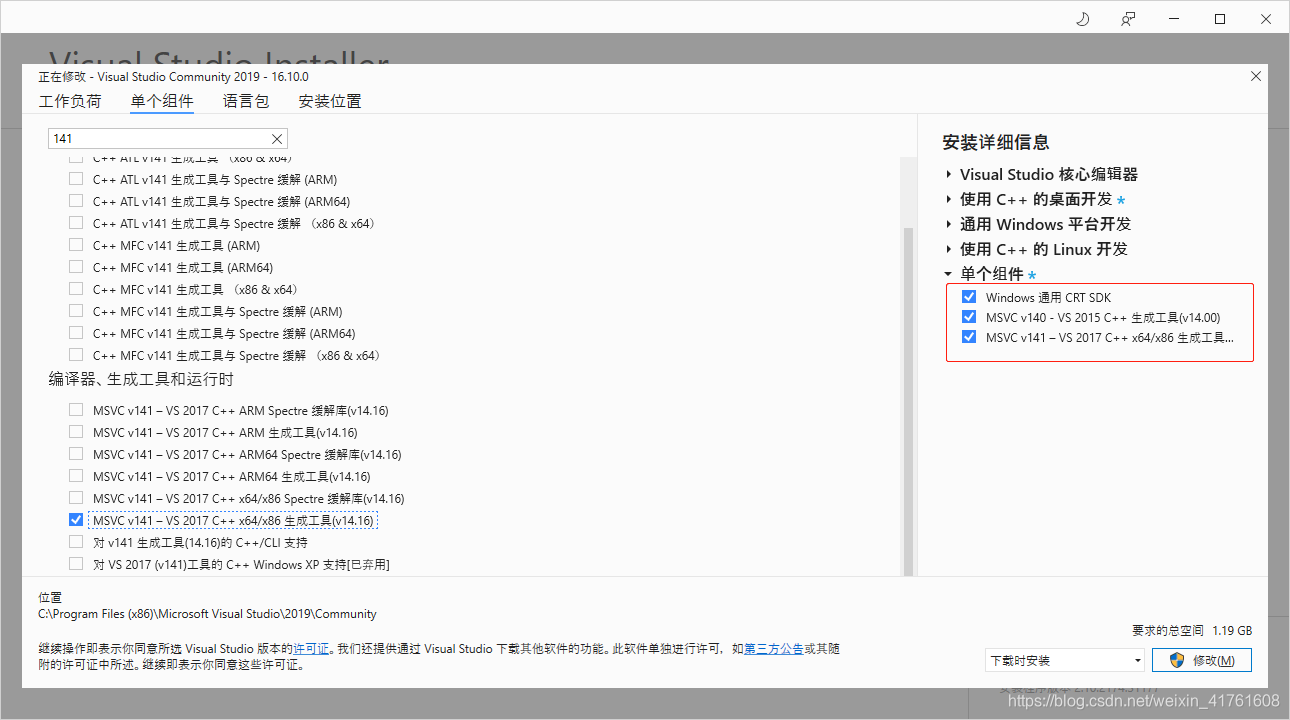Enable C++ MFC v141 生成工具 (x86 & x64)
Viewport: 1290px width, 720px height.
[76, 289]
